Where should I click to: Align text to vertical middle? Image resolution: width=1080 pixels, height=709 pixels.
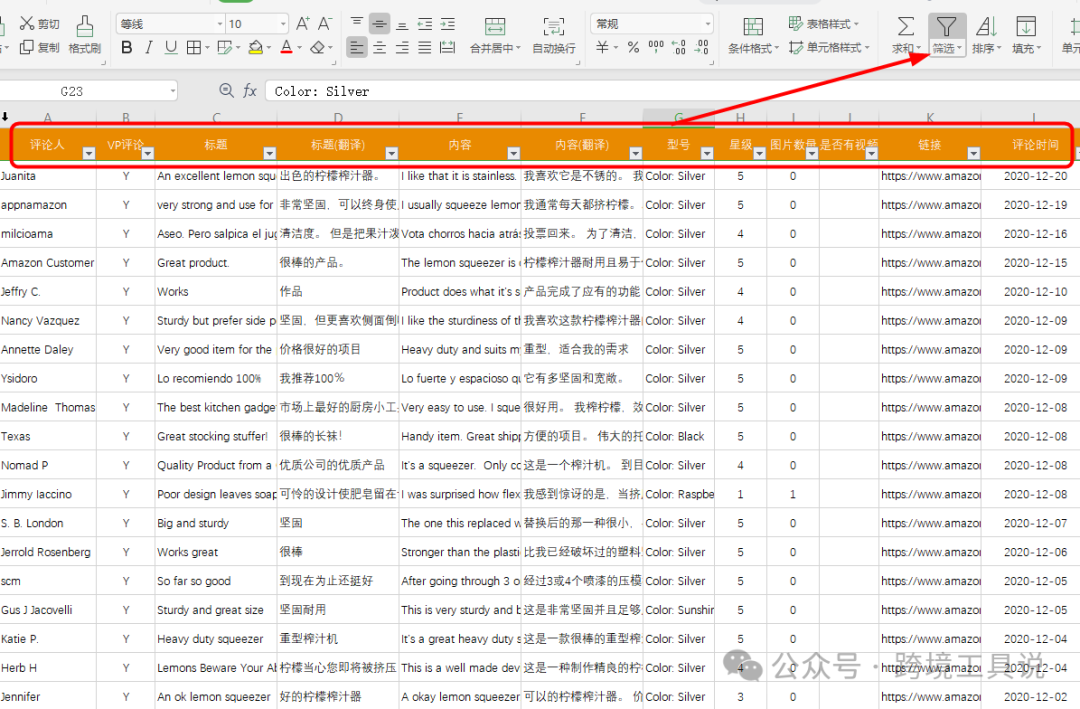tap(379, 23)
